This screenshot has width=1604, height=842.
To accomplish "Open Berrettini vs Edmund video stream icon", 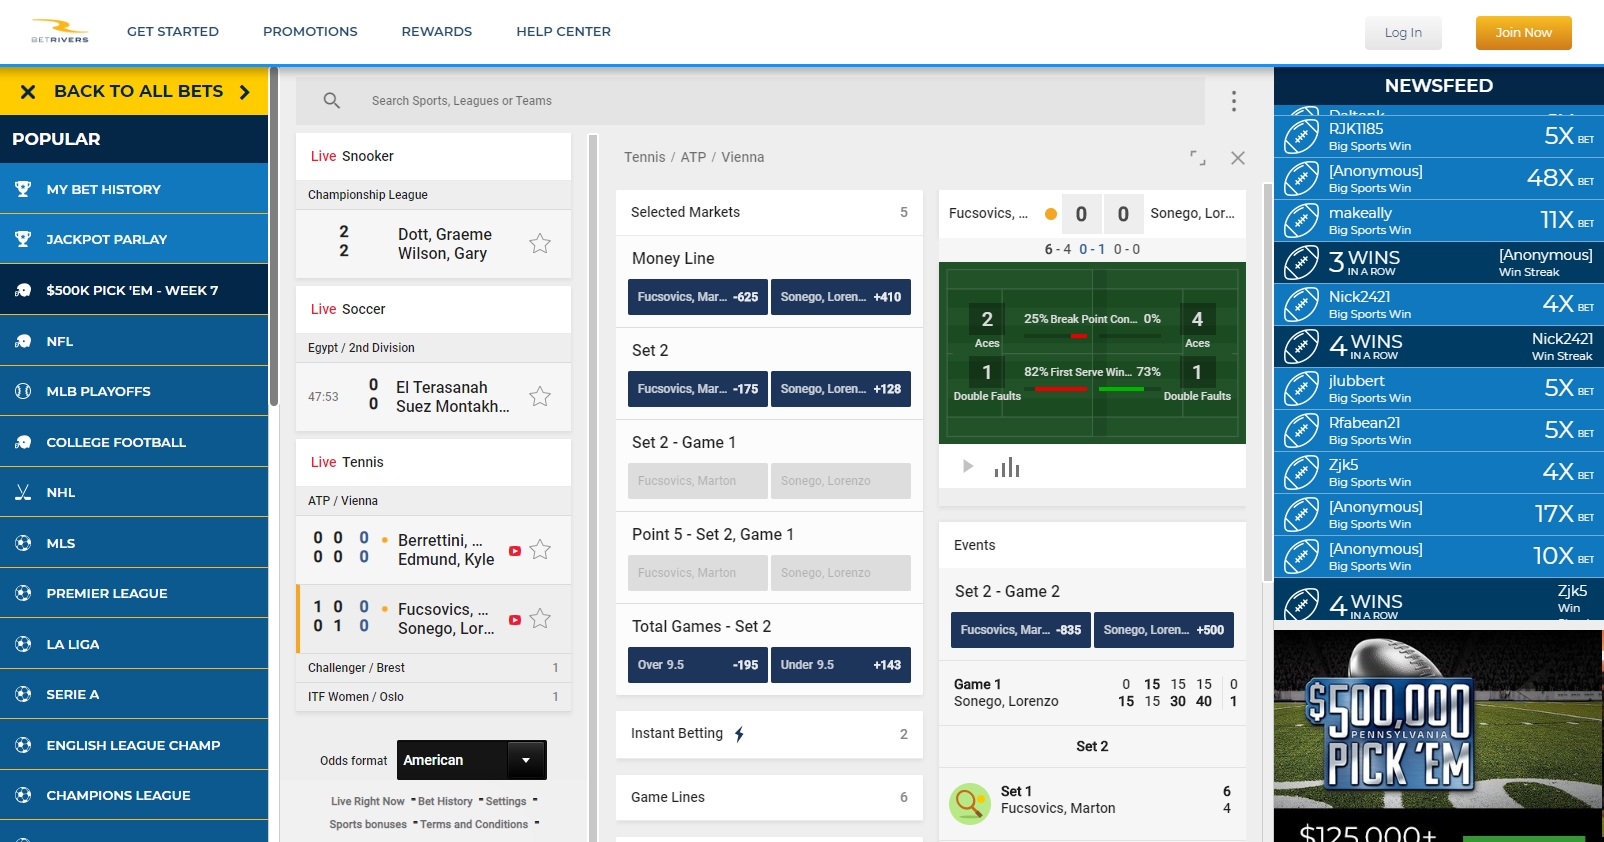I will [515, 551].
